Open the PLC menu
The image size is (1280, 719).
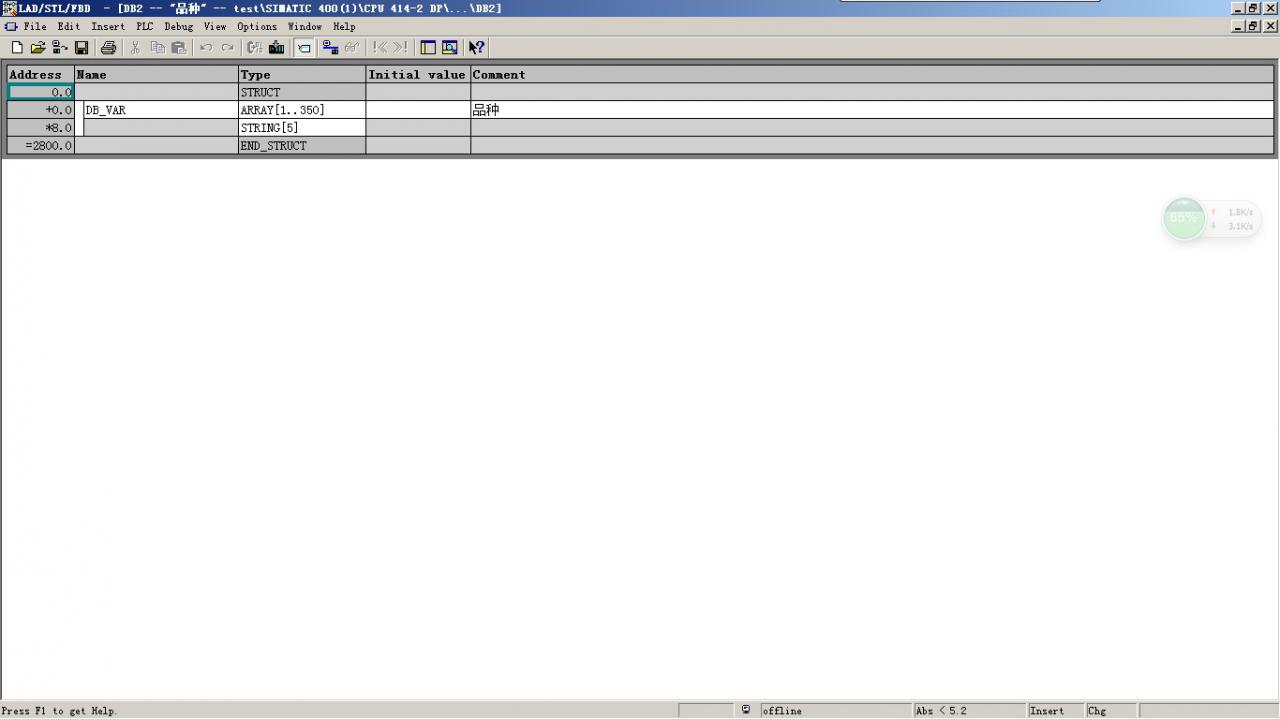click(145, 27)
